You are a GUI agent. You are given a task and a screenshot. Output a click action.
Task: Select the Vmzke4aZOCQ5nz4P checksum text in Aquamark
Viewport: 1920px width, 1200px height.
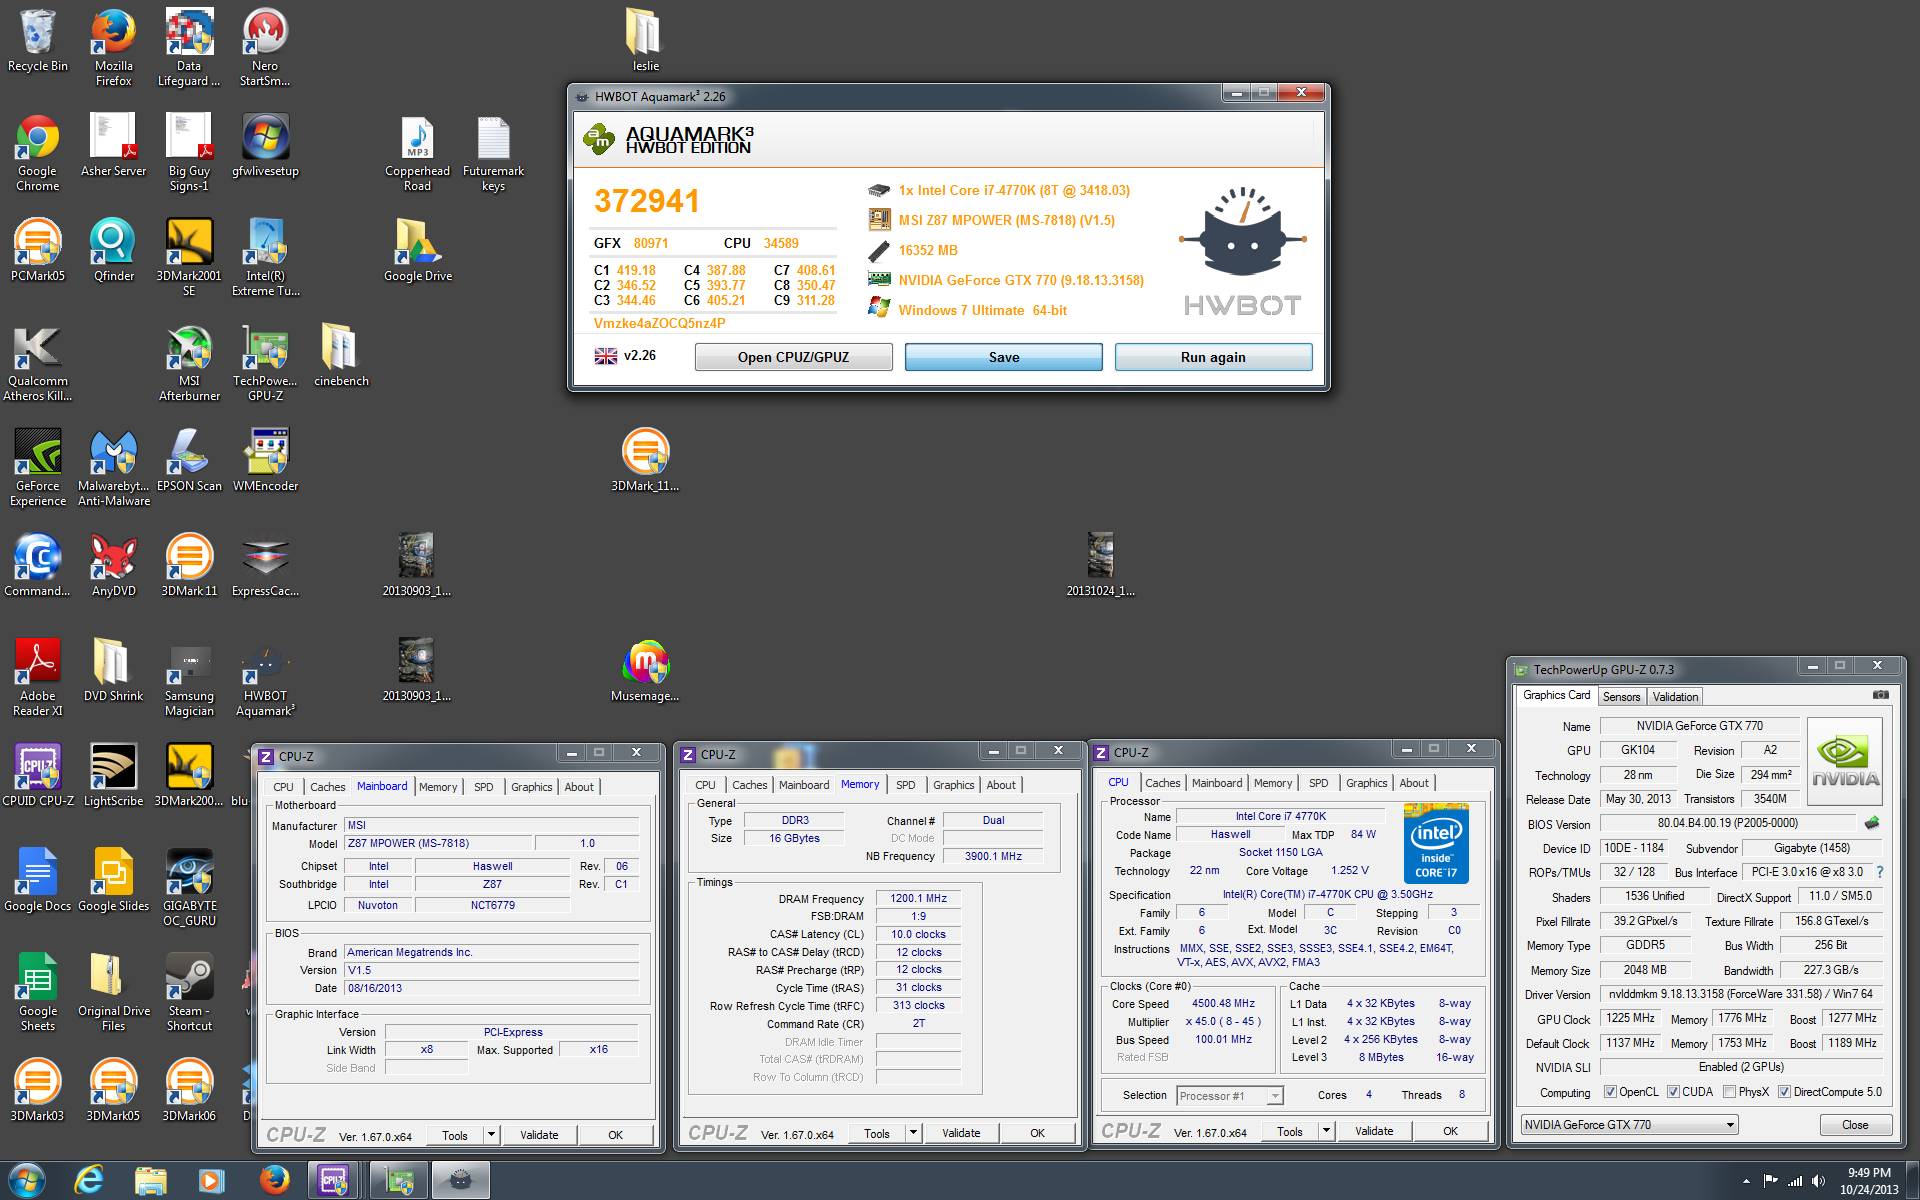click(659, 323)
